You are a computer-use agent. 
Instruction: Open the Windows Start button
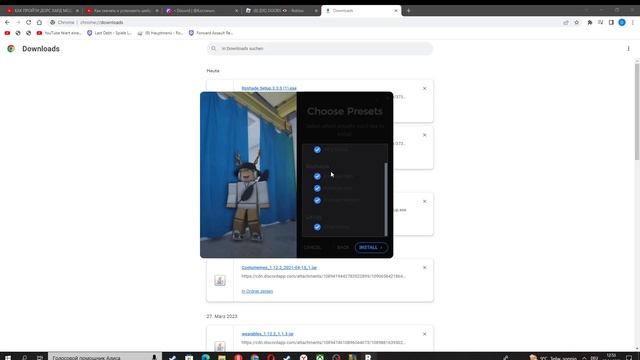click(x=7, y=358)
